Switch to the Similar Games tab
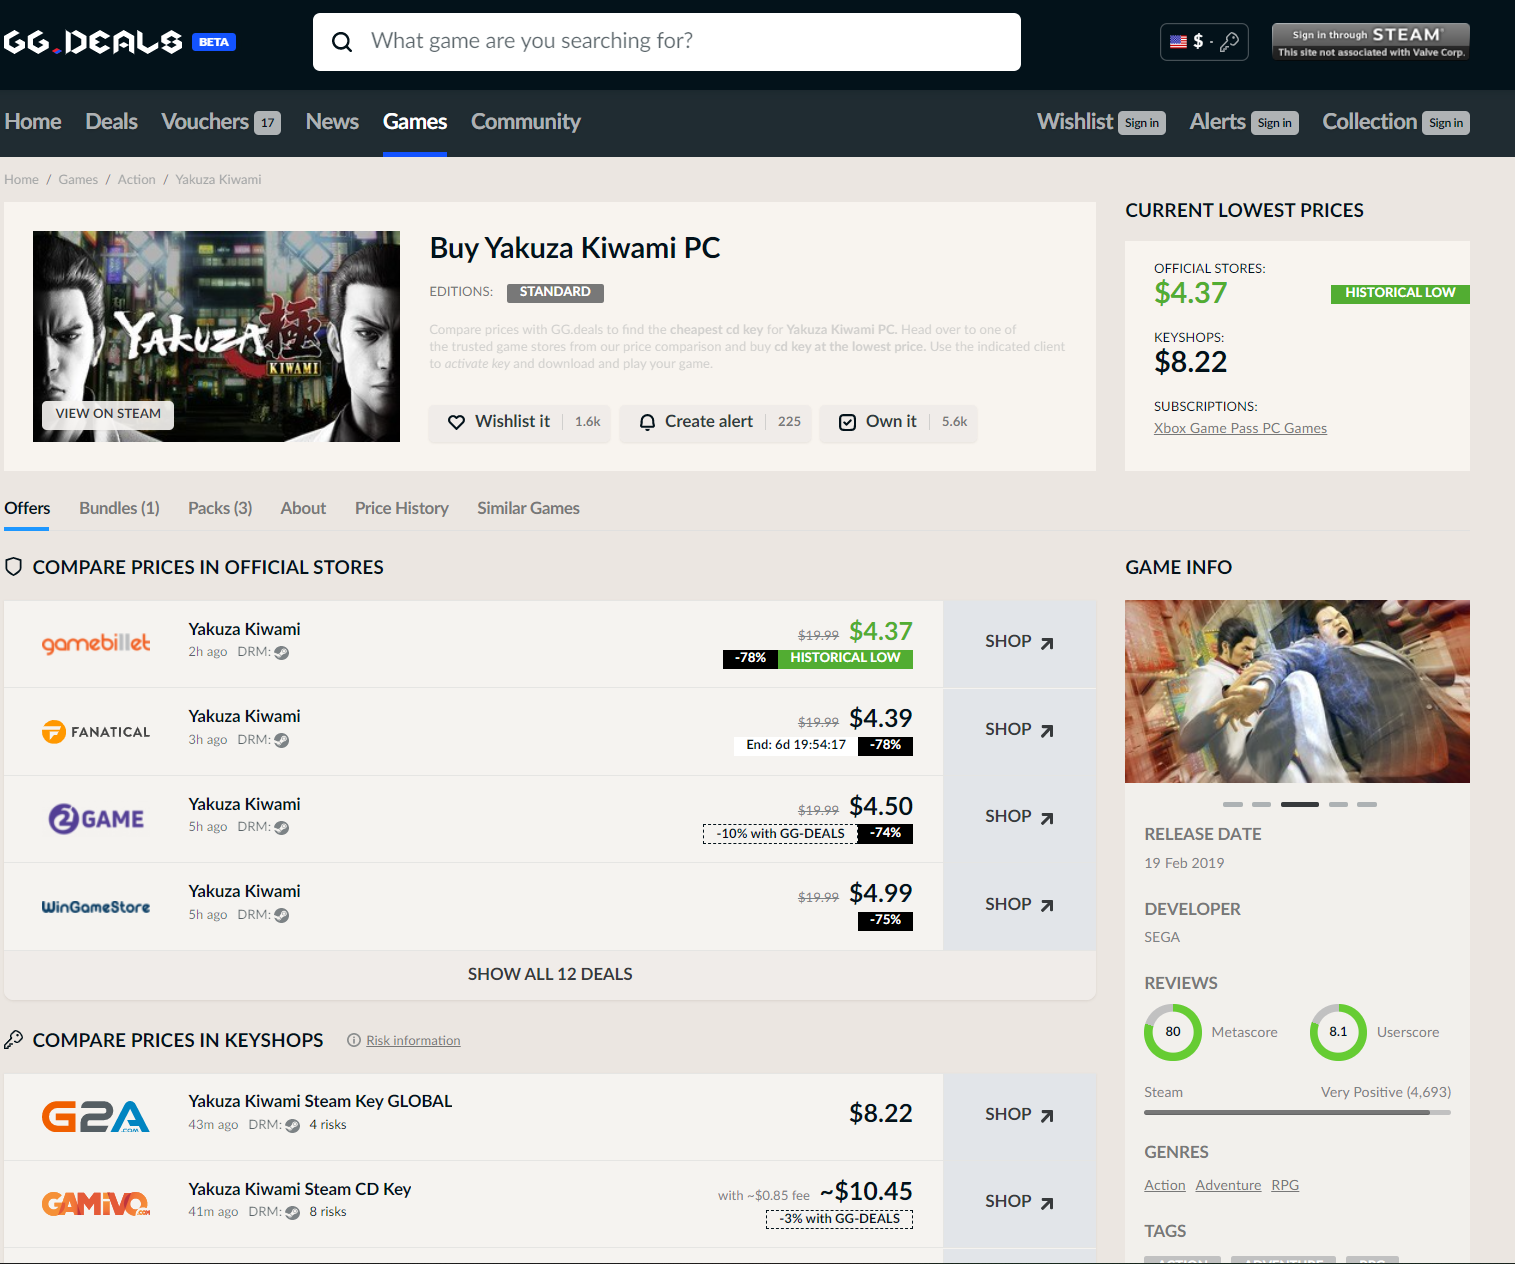The image size is (1515, 1264). pos(528,508)
